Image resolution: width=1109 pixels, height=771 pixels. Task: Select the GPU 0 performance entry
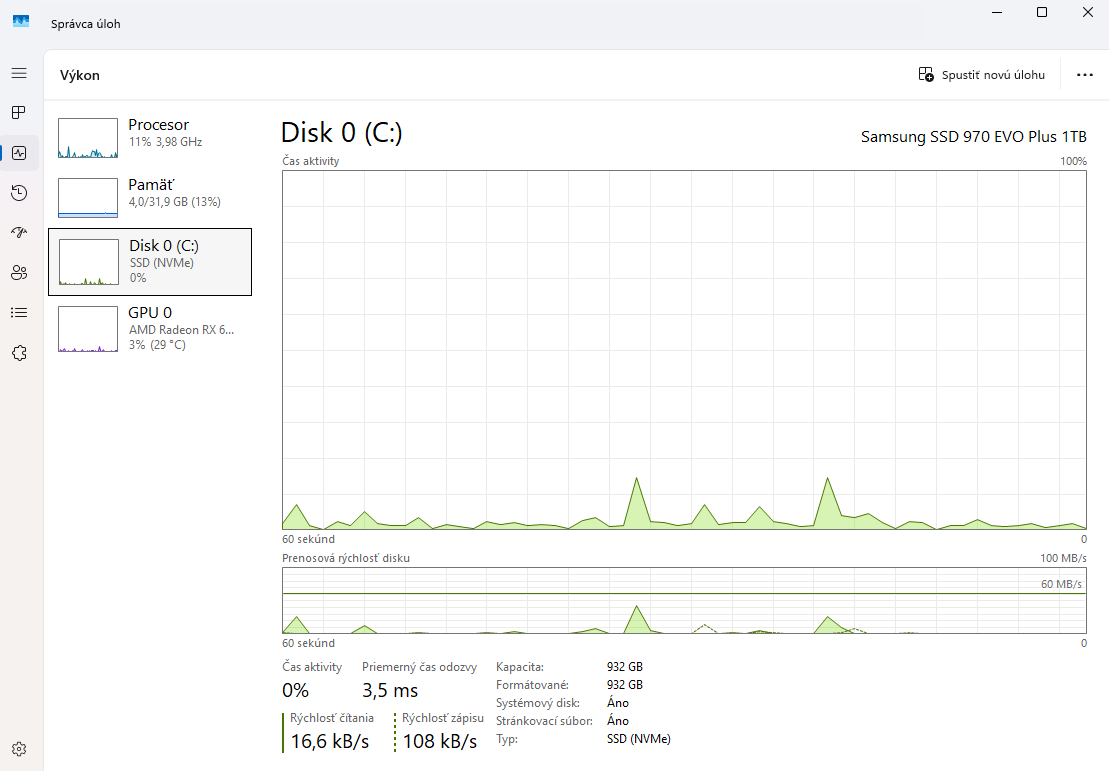coord(150,329)
